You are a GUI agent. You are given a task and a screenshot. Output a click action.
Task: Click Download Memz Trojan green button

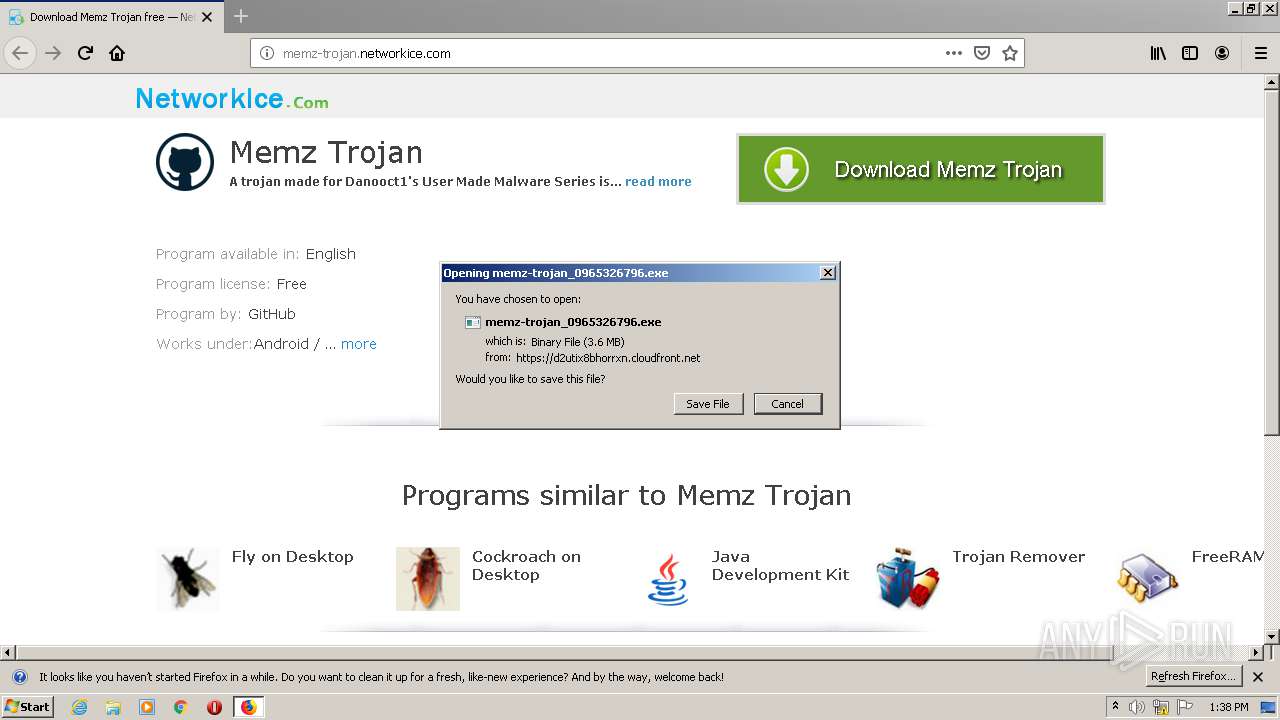pos(921,169)
